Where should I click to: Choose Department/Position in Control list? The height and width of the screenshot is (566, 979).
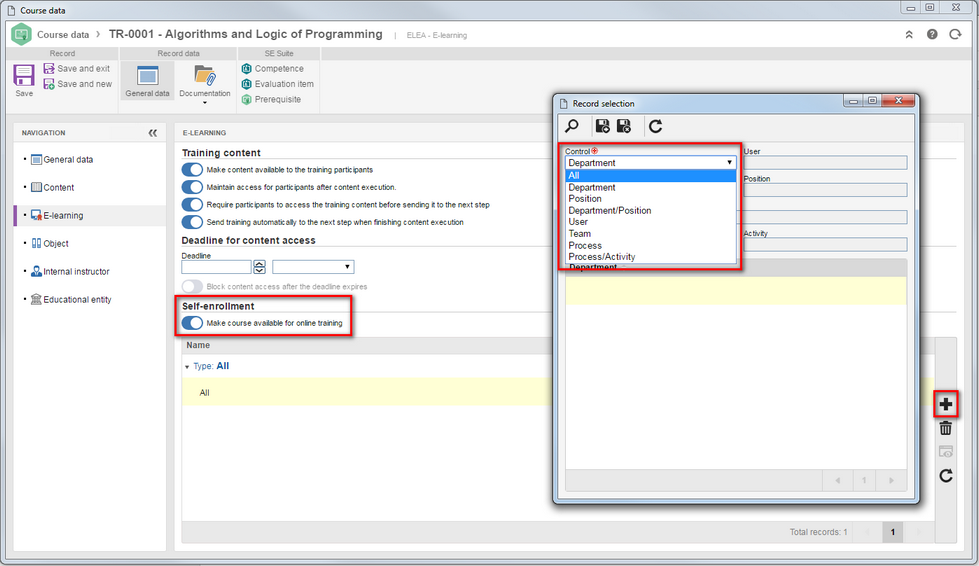click(651, 210)
